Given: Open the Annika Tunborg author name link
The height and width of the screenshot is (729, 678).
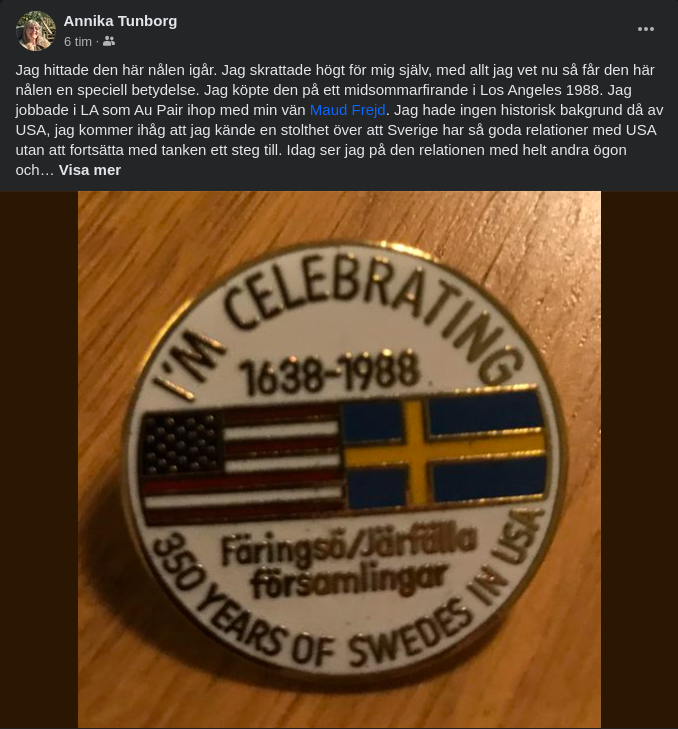Looking at the screenshot, I should click(x=120, y=21).
